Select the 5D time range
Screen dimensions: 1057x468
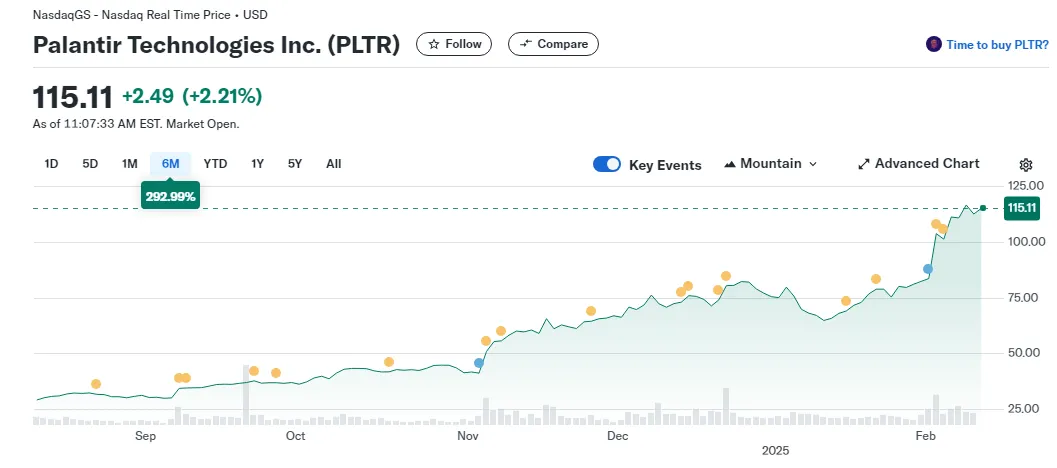tap(90, 164)
